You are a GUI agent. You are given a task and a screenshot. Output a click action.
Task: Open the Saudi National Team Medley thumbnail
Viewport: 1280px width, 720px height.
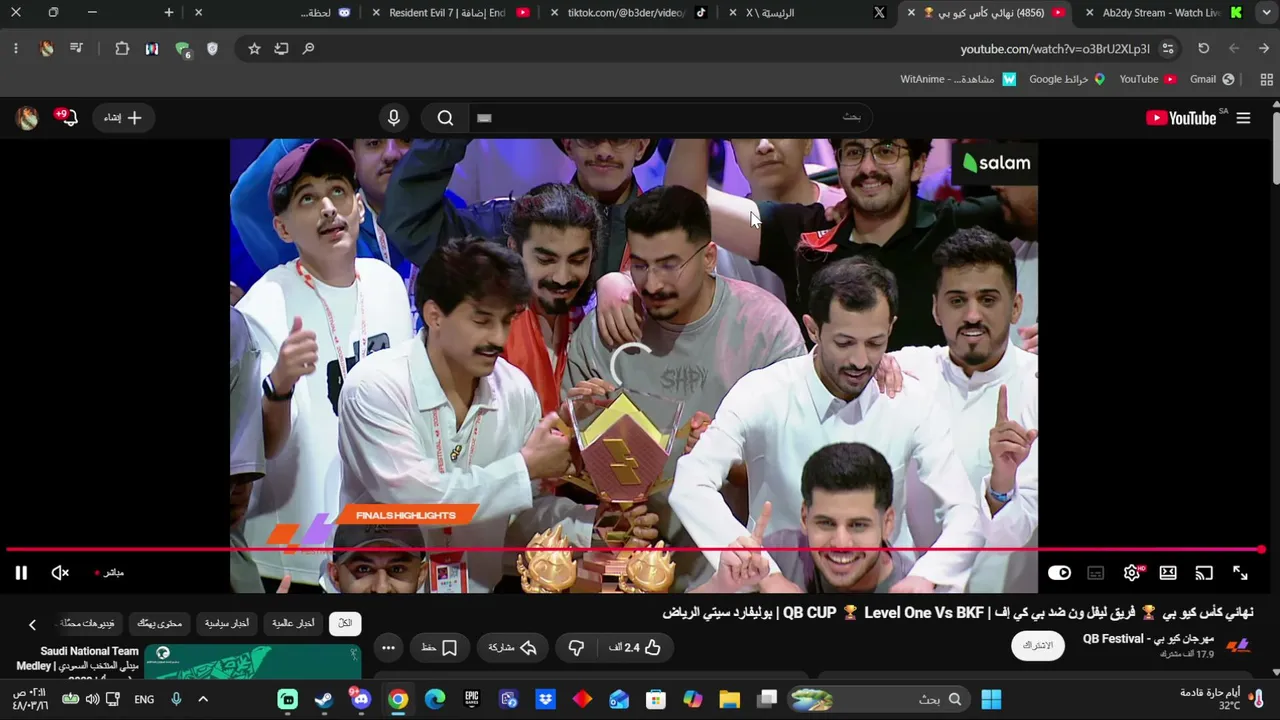252,660
